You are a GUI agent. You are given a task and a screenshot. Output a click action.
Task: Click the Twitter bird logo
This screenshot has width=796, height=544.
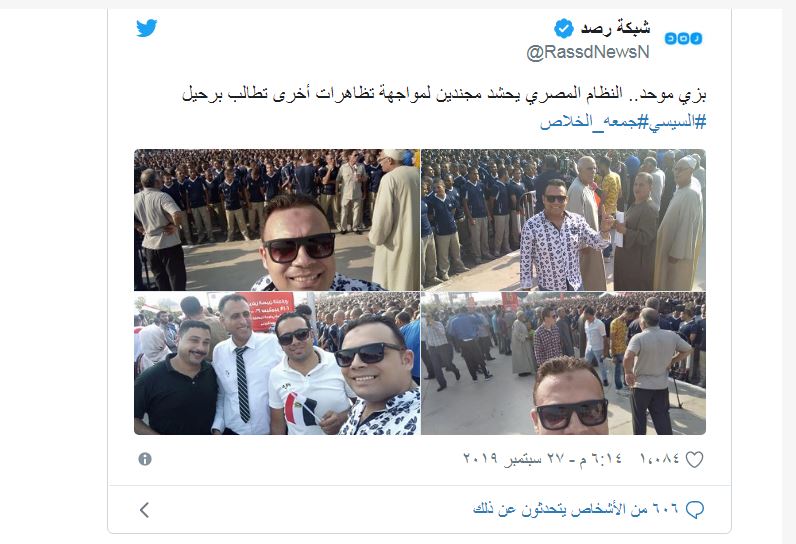point(146,28)
